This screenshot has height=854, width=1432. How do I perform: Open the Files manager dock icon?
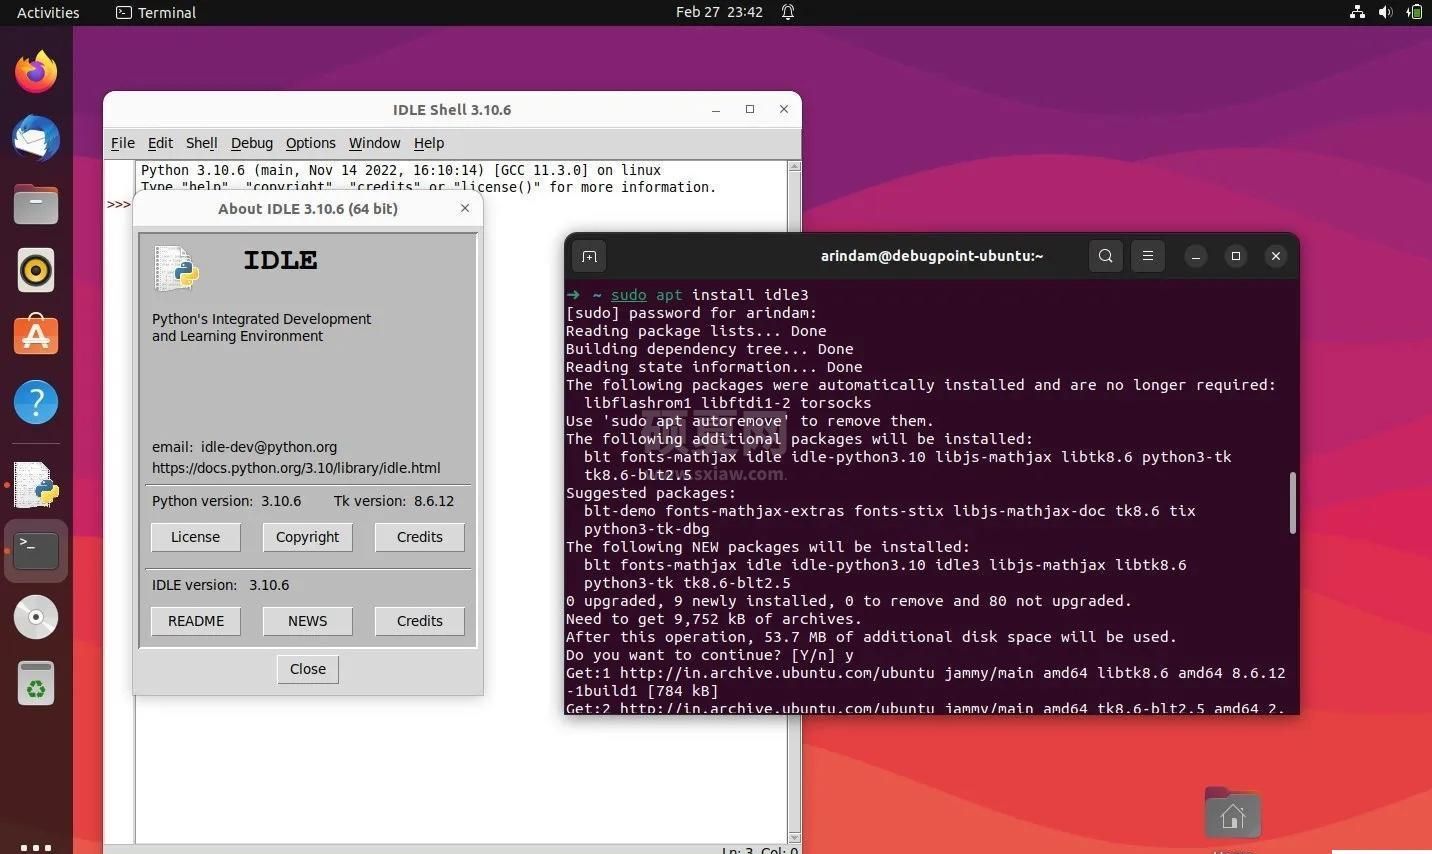36,204
